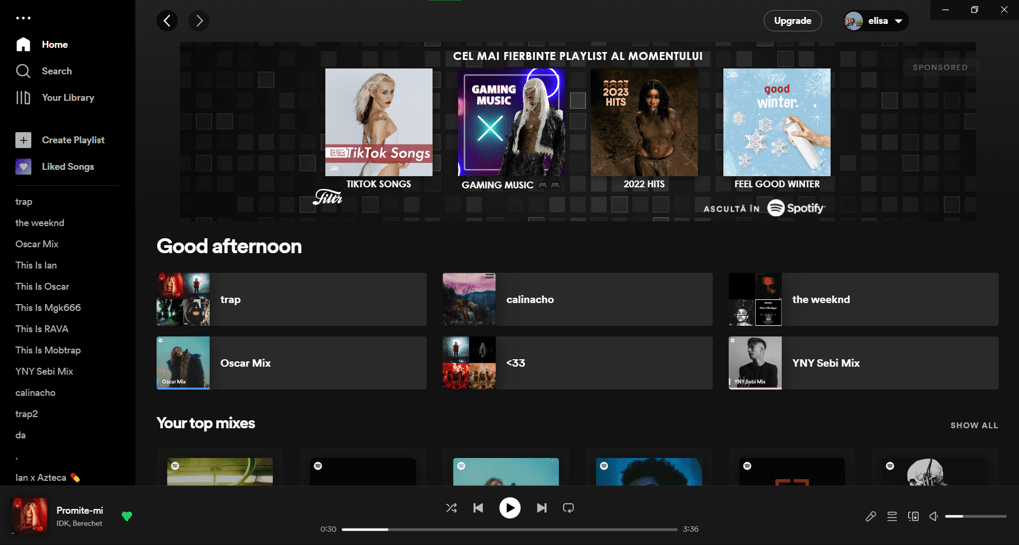Open the play queue
1019x546 pixels.
(x=892, y=517)
